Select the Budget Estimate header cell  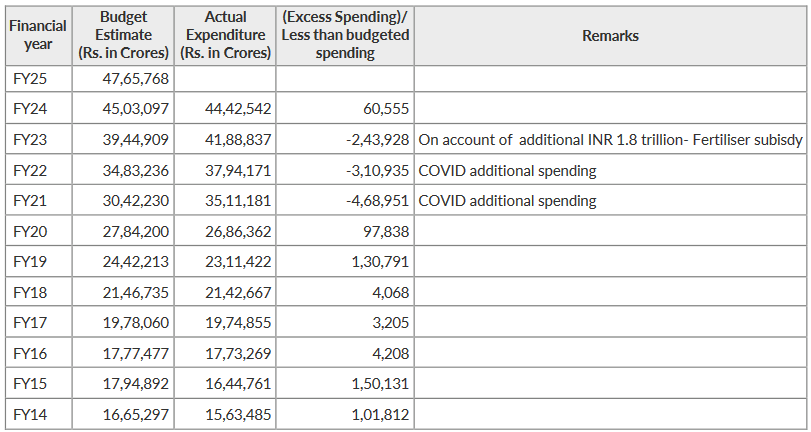124,35
